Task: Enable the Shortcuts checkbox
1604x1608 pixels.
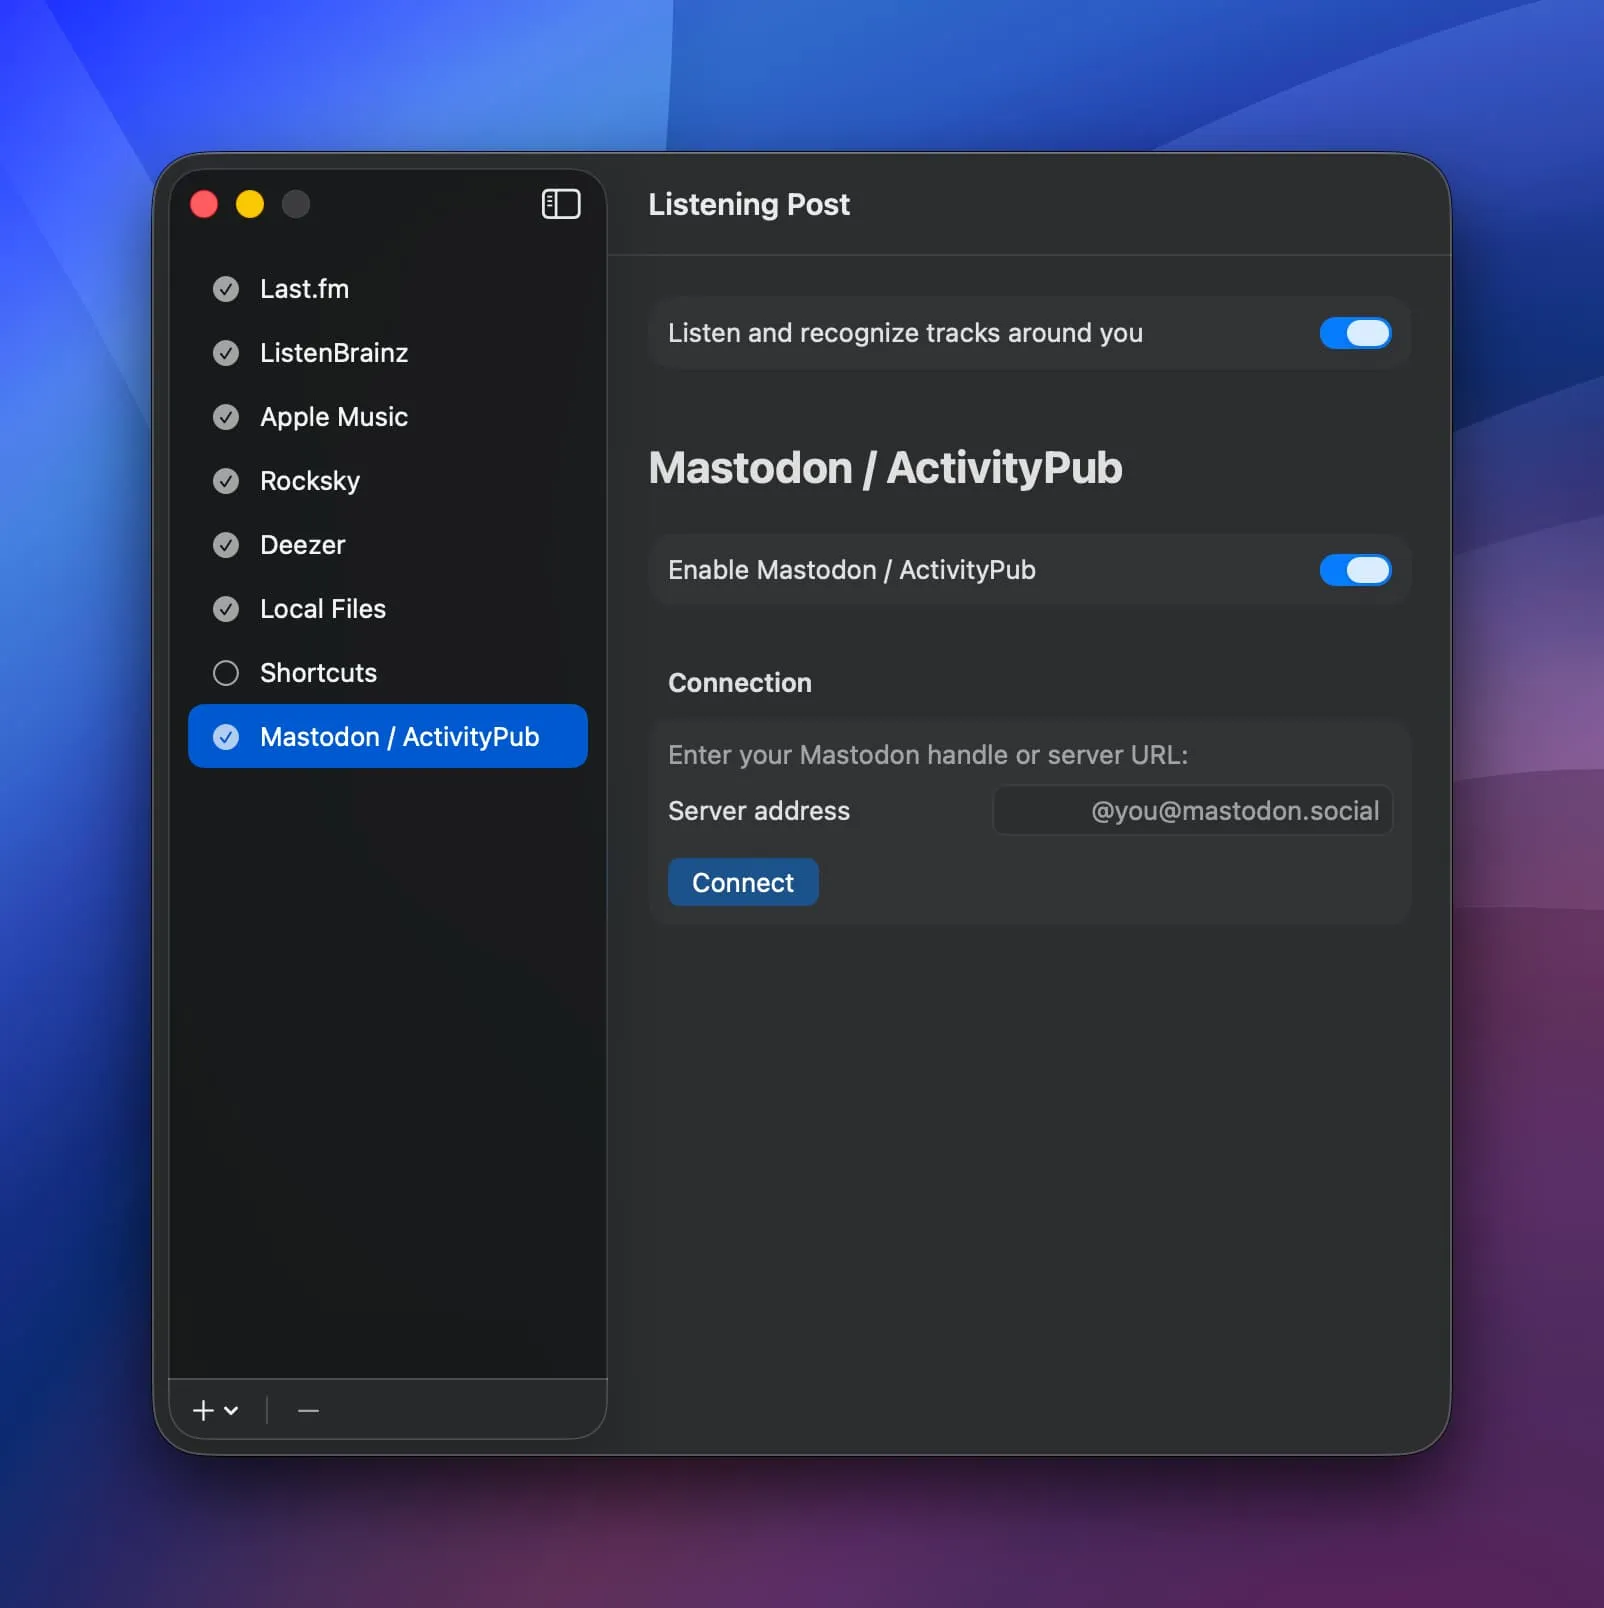Action: pos(225,673)
